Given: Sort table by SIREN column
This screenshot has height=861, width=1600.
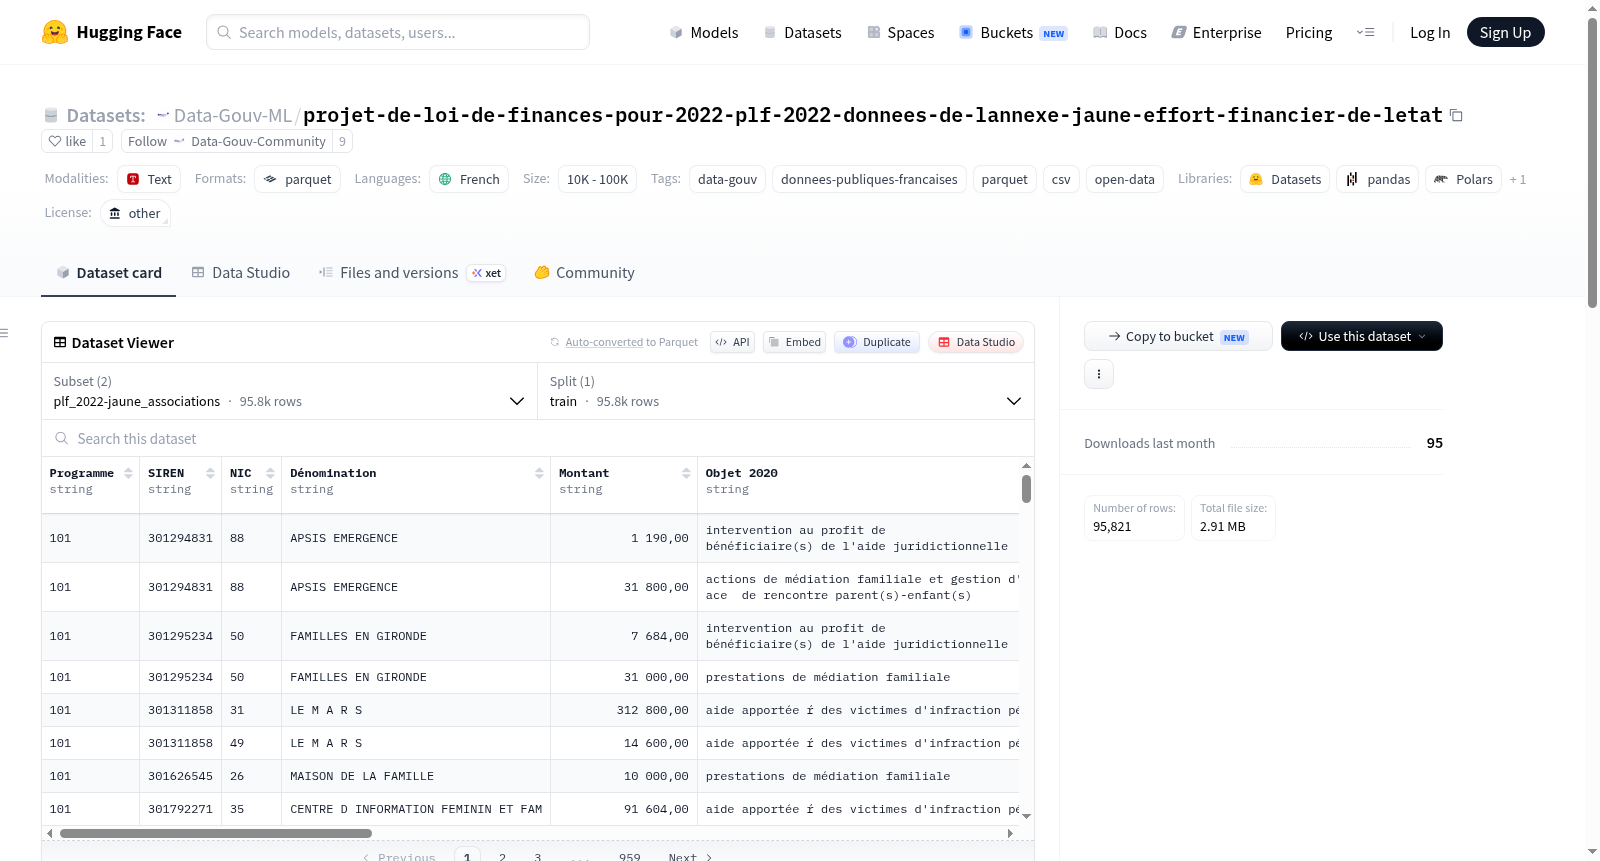Looking at the screenshot, I should click(210, 473).
